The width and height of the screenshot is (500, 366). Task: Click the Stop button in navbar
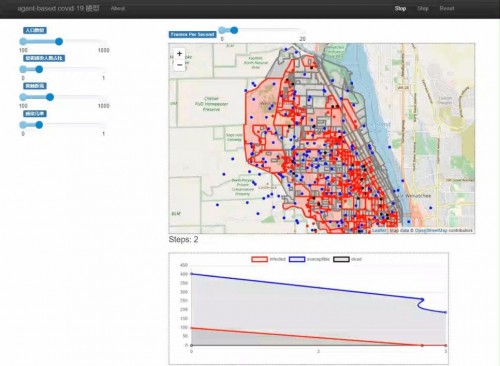pos(400,8)
